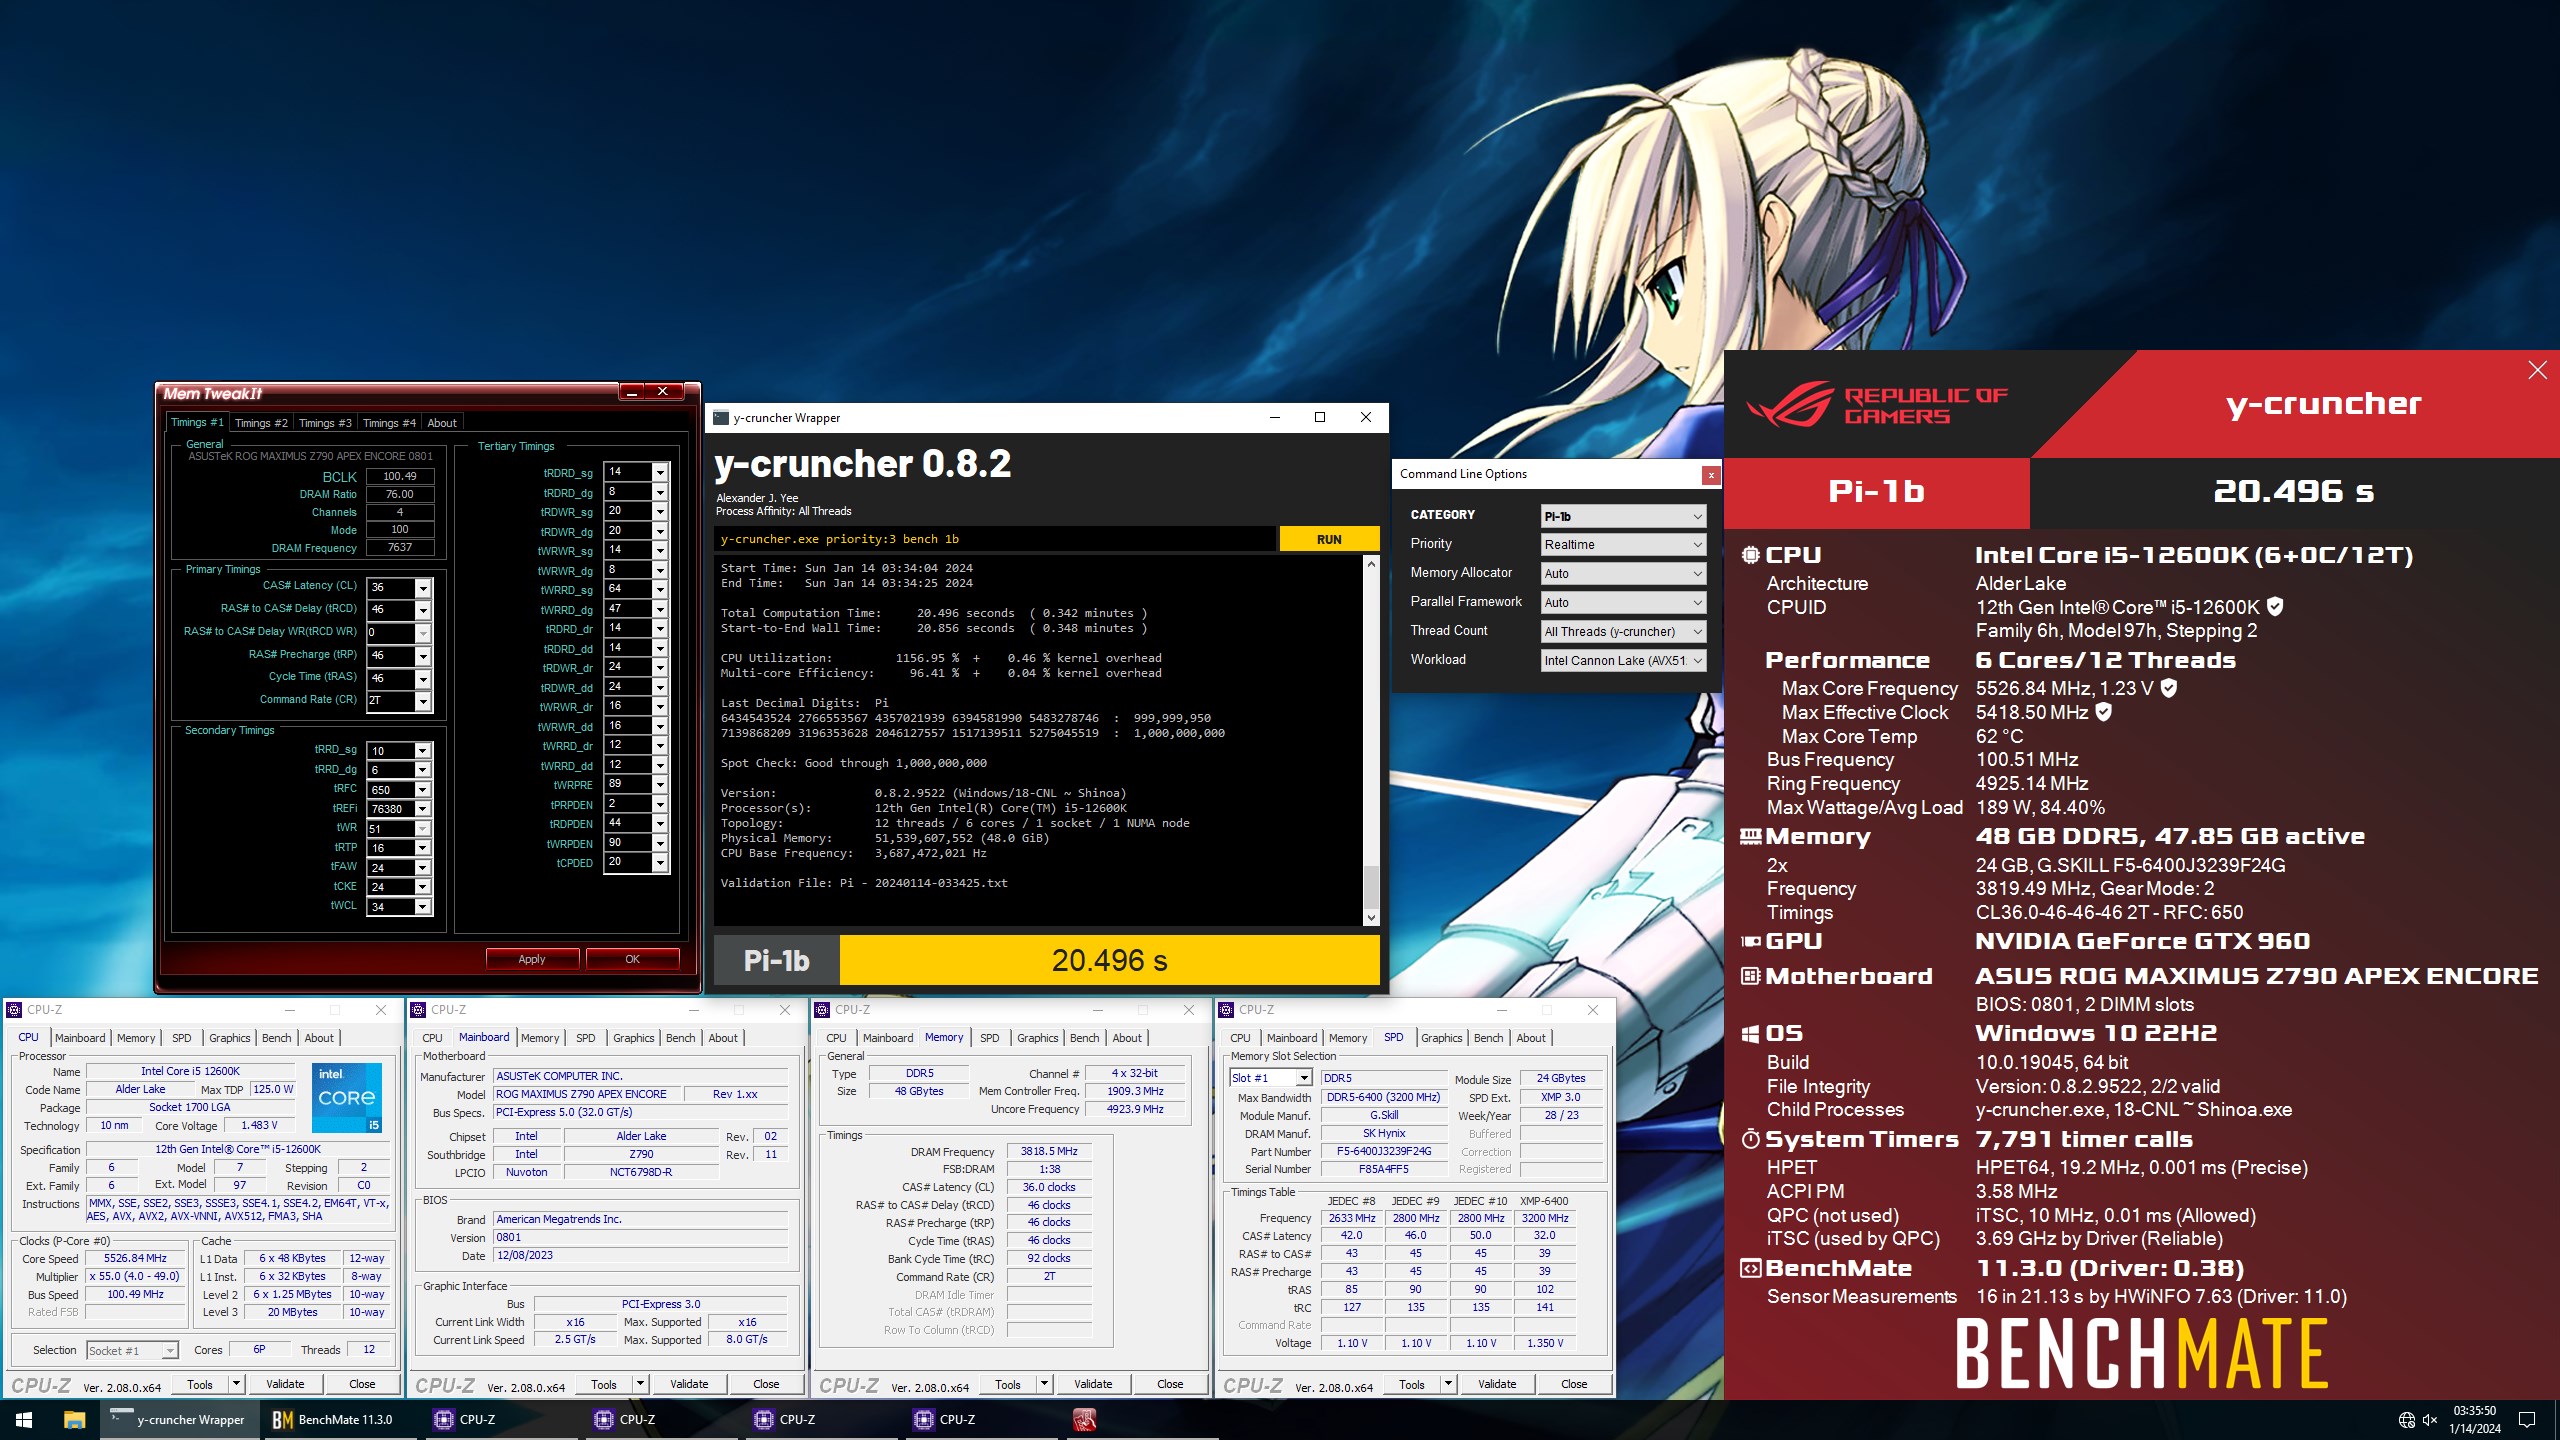Open File Explorer from the taskbar

74,1420
